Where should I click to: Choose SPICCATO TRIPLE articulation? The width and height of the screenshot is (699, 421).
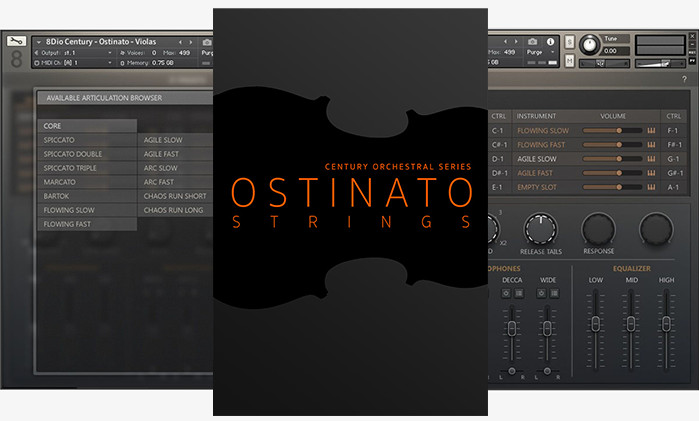pos(87,168)
